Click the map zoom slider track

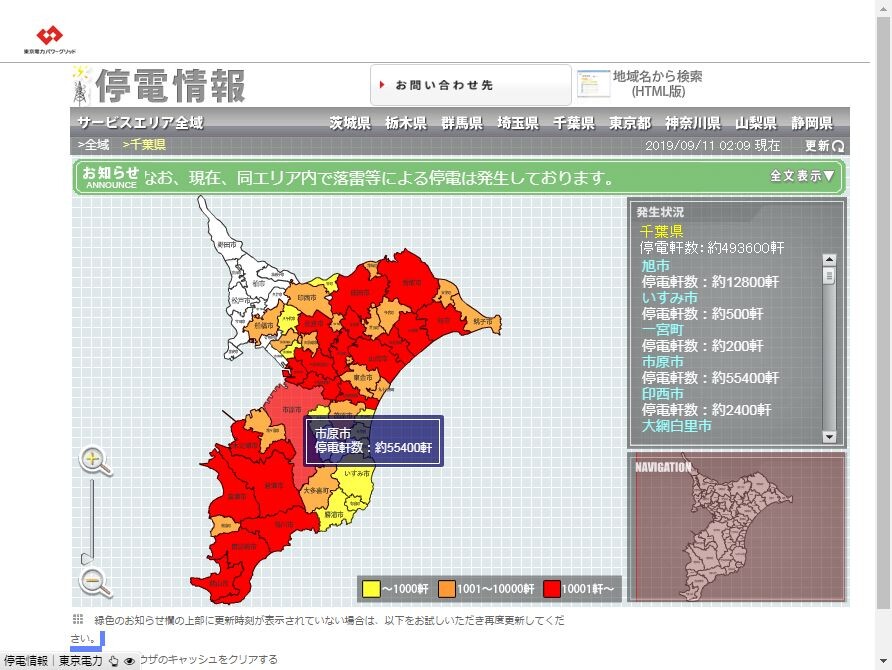[x=93, y=520]
